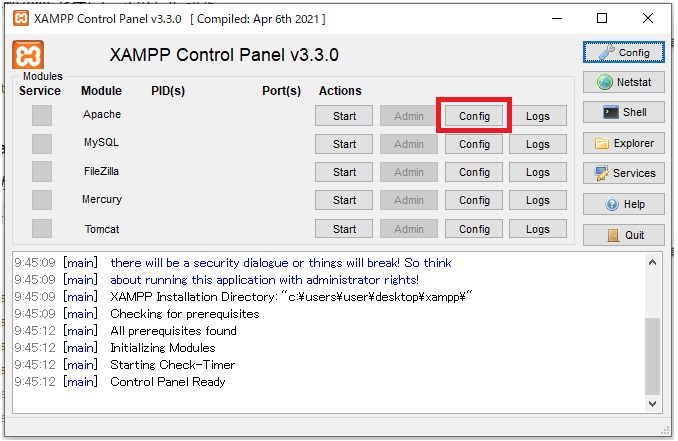Open the main Config button with wrench icon

coord(623,52)
